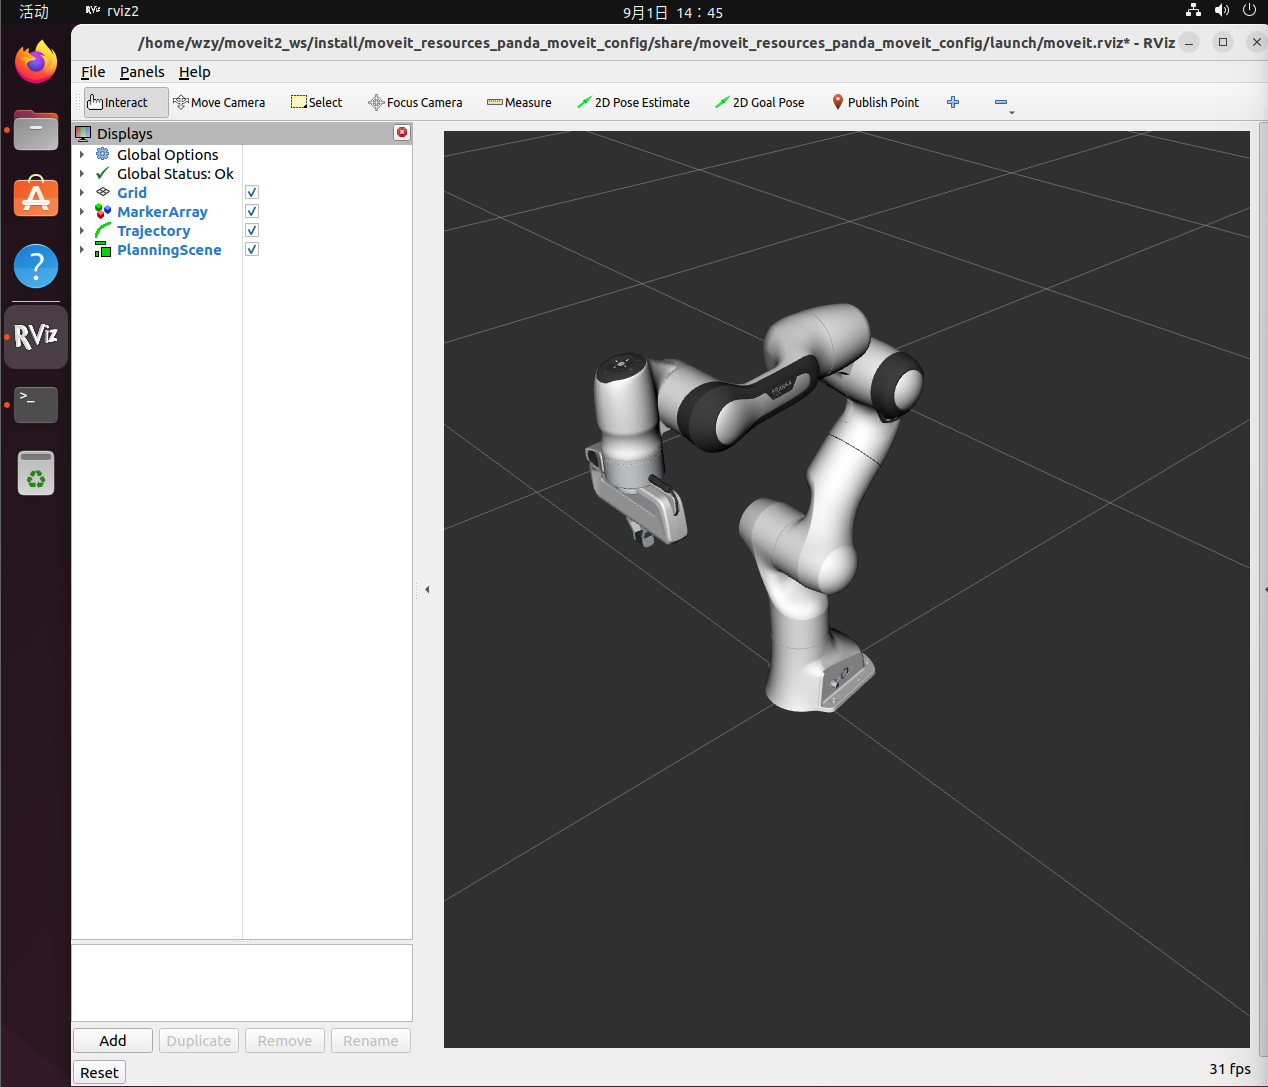The image size is (1268, 1087).
Task: Uncheck the Grid display checkbox
Action: tap(252, 192)
